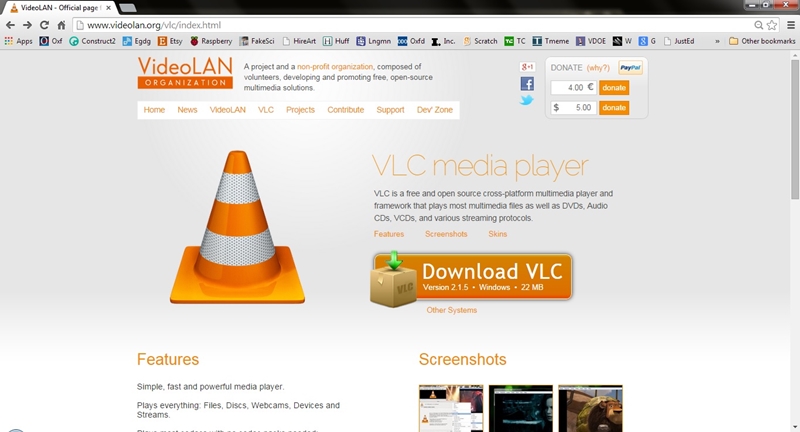Open the Apps bookmark shortcut
Screen dimensions: 800x432
[x=18, y=41]
